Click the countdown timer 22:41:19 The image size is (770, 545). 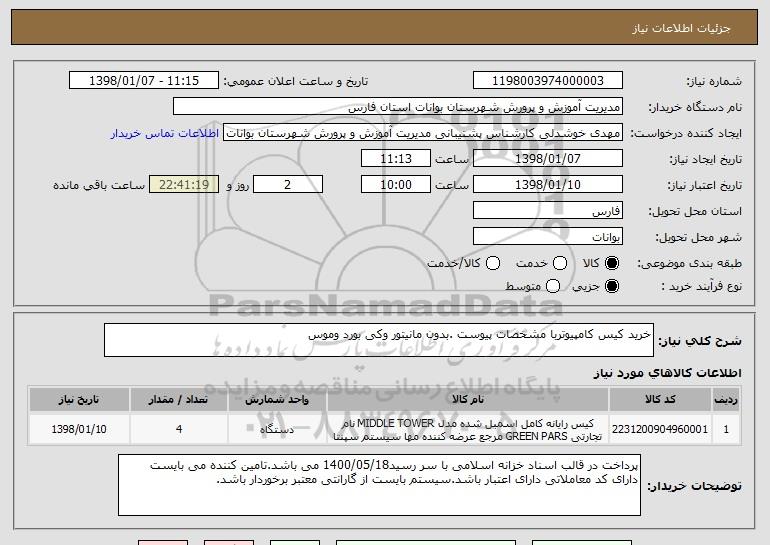coord(184,185)
